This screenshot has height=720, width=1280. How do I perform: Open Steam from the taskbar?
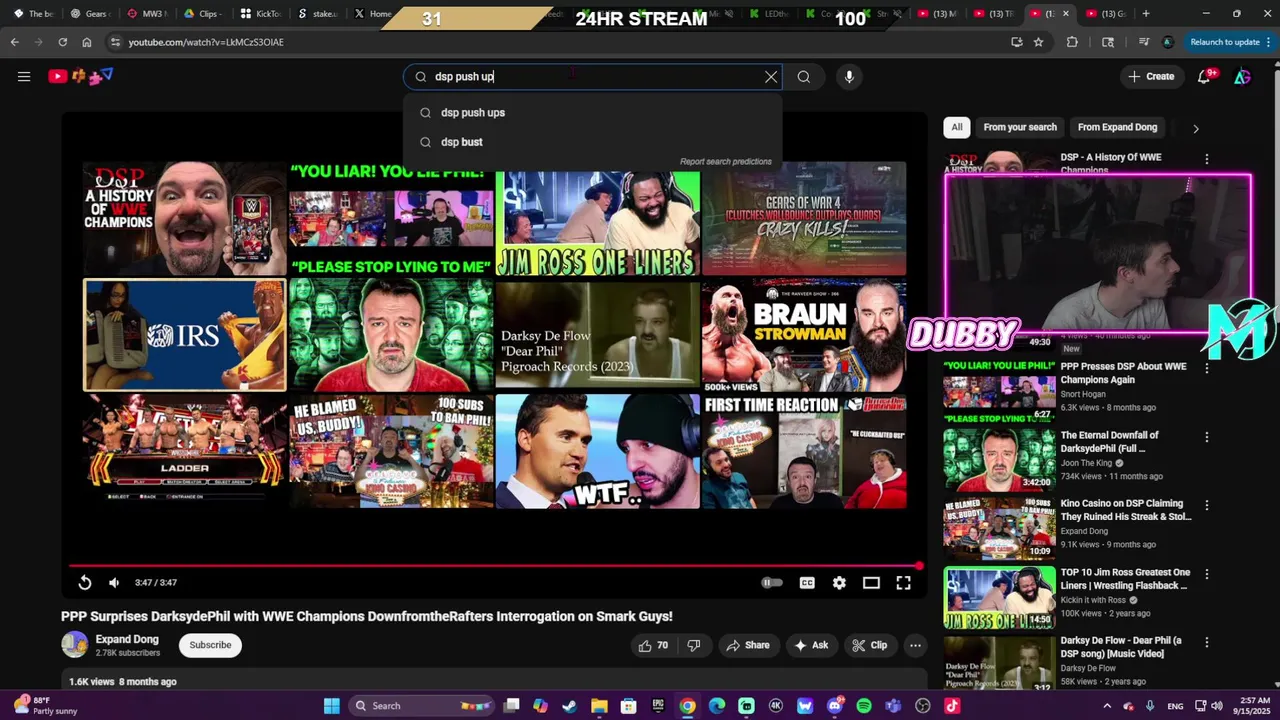(569, 706)
